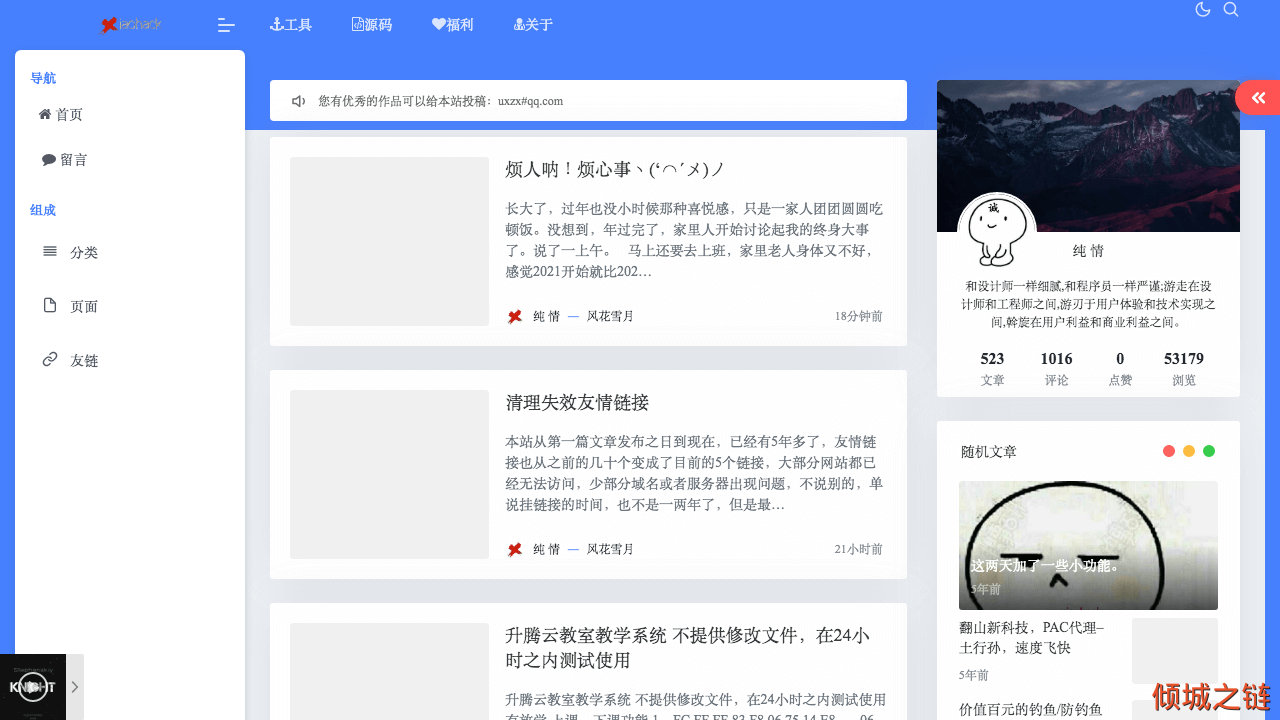1280x720 pixels.
Task: Open thumbnail beside 翻山新科技 article
Action: (1175, 651)
